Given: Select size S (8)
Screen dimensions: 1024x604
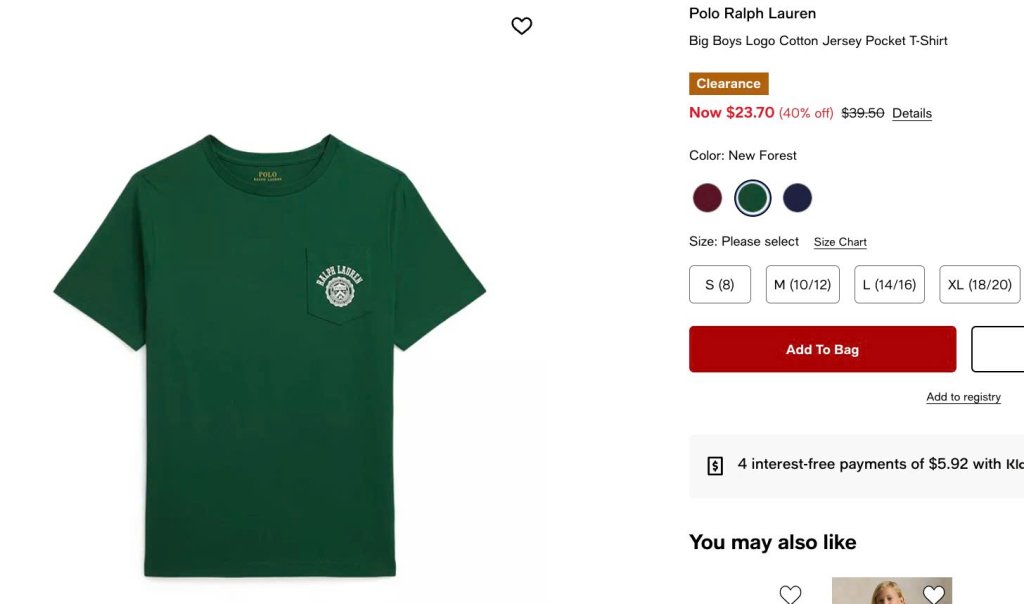Looking at the screenshot, I should [x=719, y=285].
